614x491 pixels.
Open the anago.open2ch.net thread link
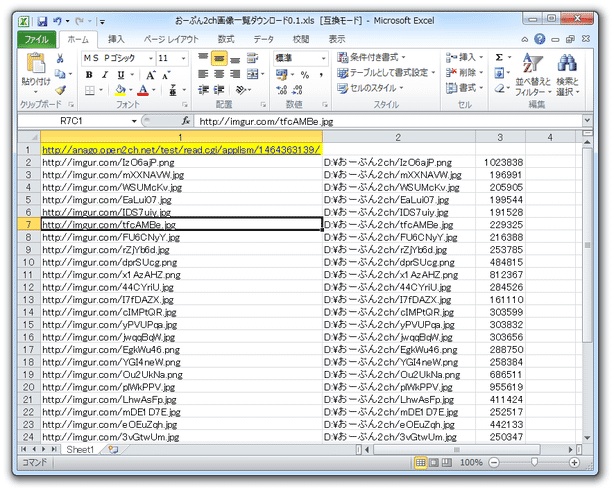181,150
